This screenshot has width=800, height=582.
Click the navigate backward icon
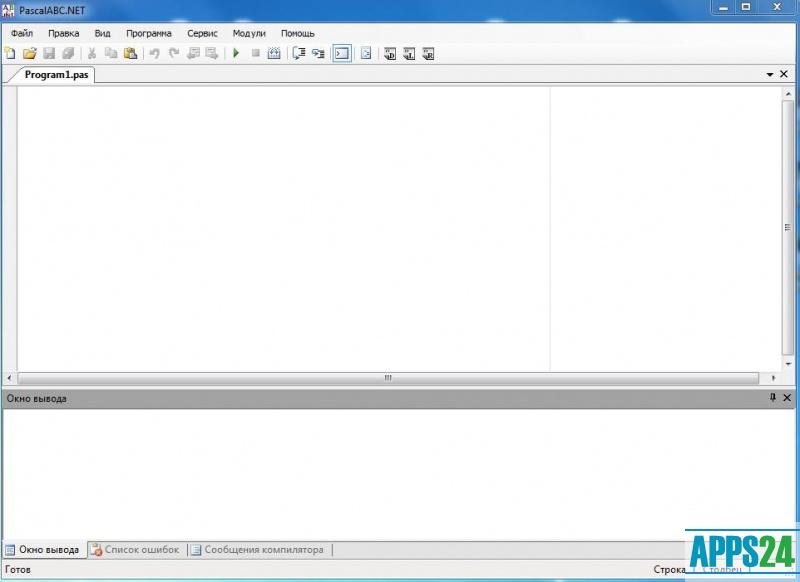tap(193, 53)
